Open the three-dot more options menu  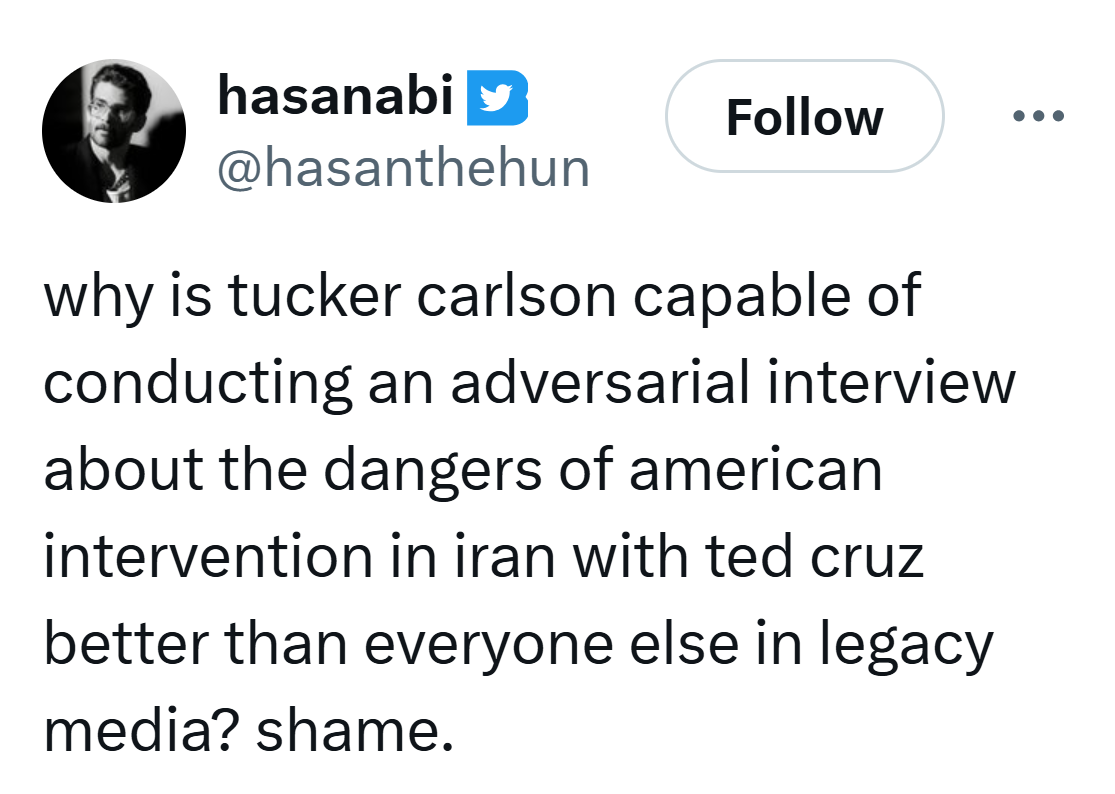coord(1038,116)
